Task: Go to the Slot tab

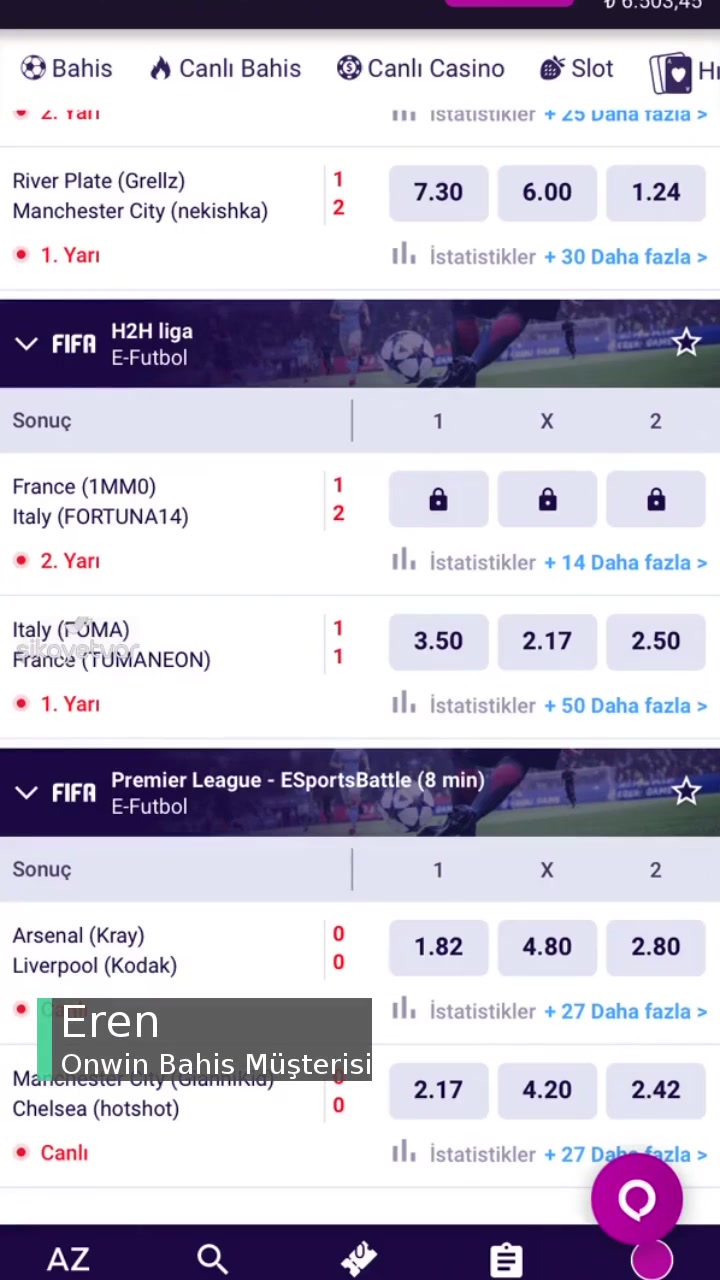Action: (577, 68)
